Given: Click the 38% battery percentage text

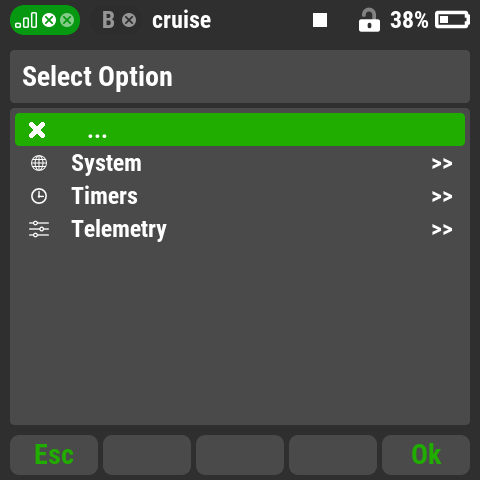Looking at the screenshot, I should [409, 20].
